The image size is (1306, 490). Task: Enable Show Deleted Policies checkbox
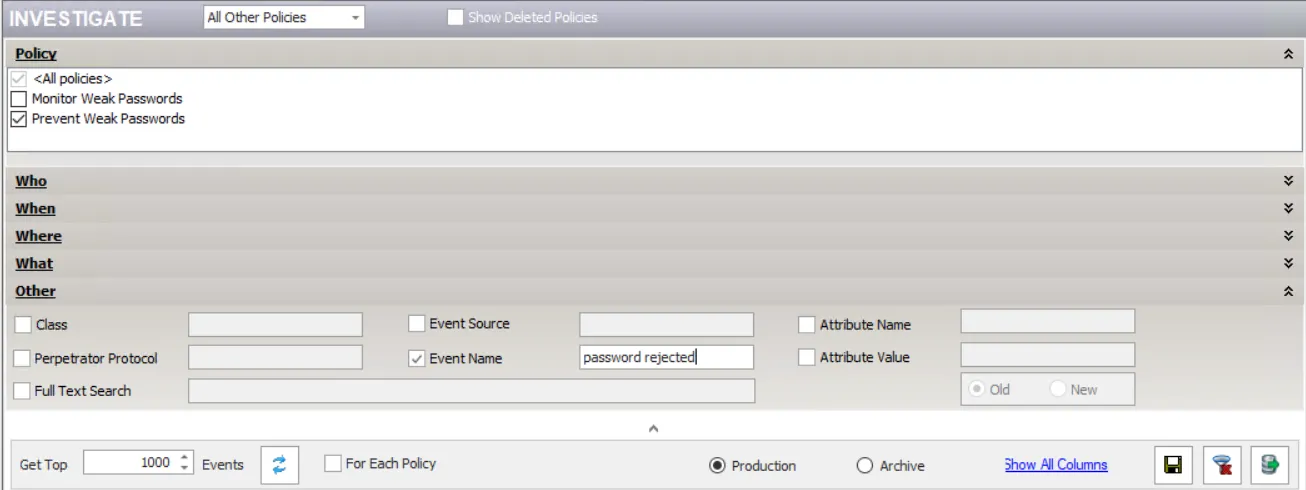tap(455, 17)
